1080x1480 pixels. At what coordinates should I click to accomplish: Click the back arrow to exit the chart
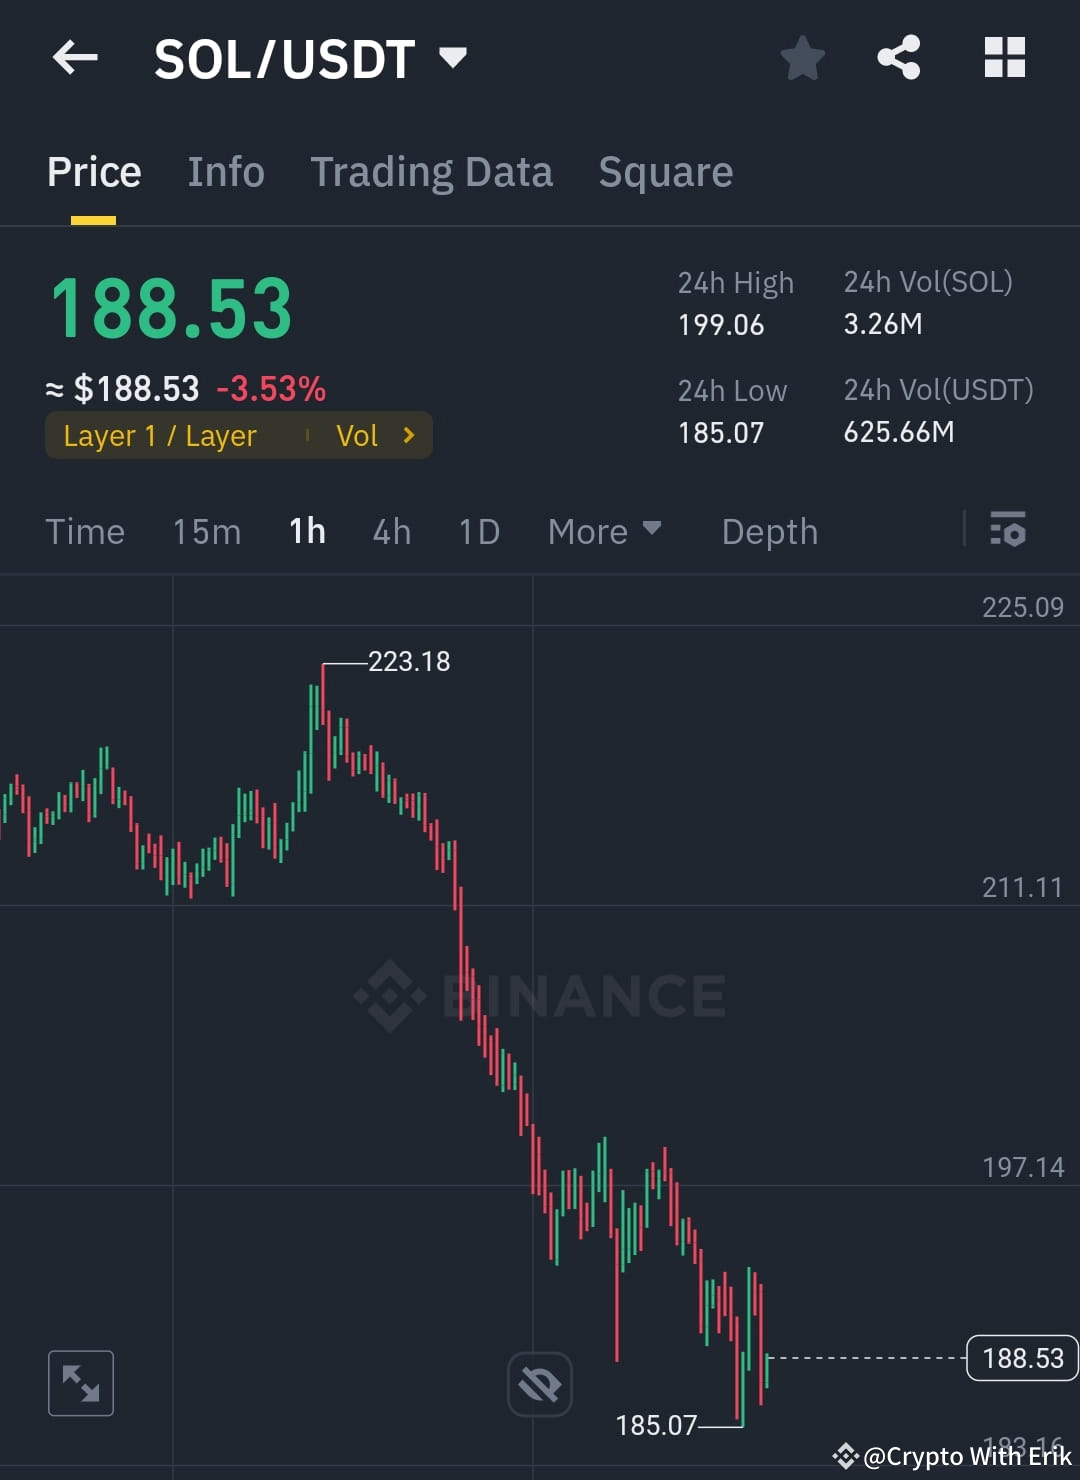tap(74, 57)
